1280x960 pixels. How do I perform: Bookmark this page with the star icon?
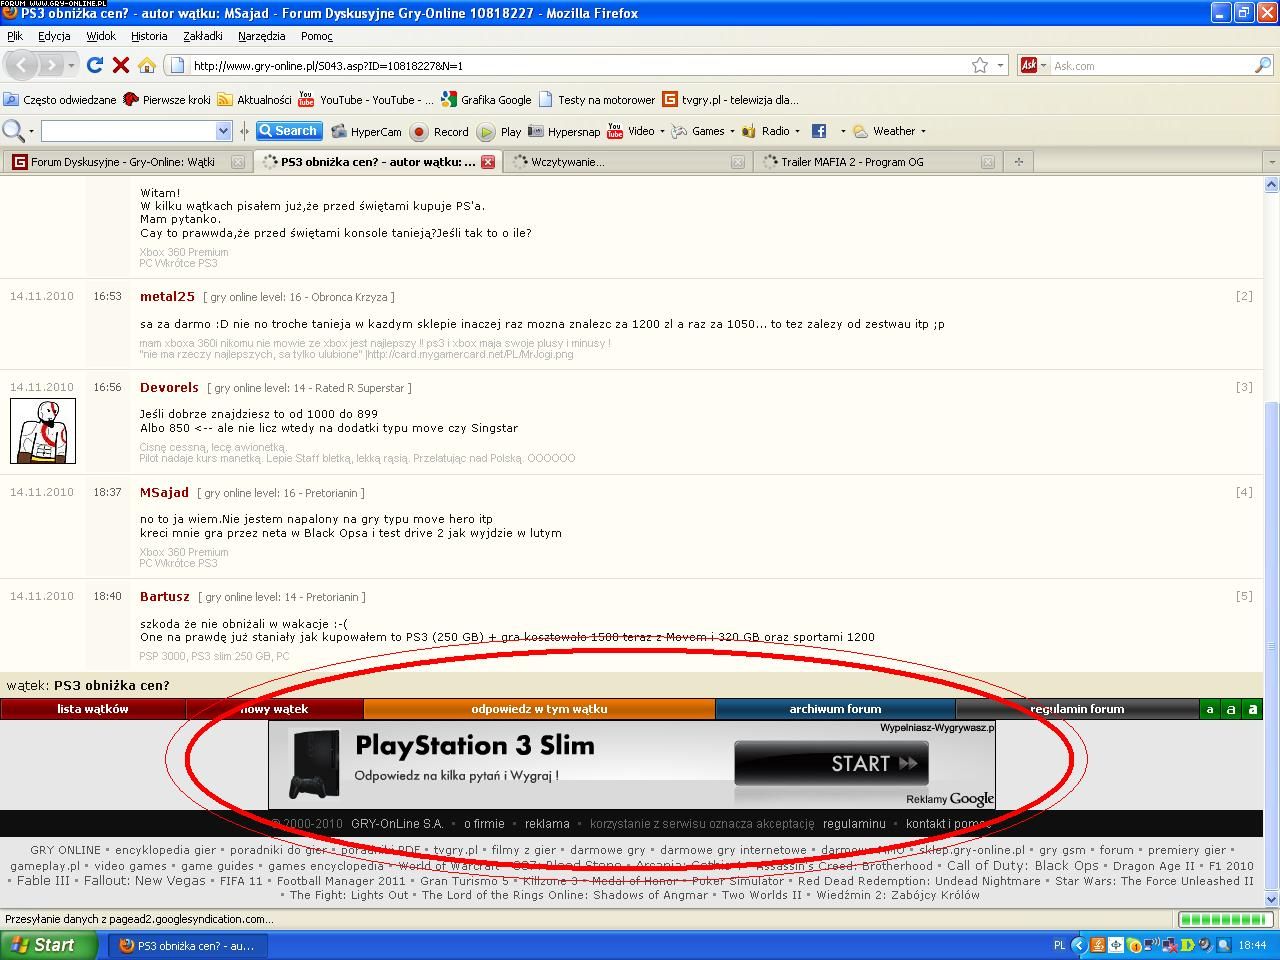[980, 65]
